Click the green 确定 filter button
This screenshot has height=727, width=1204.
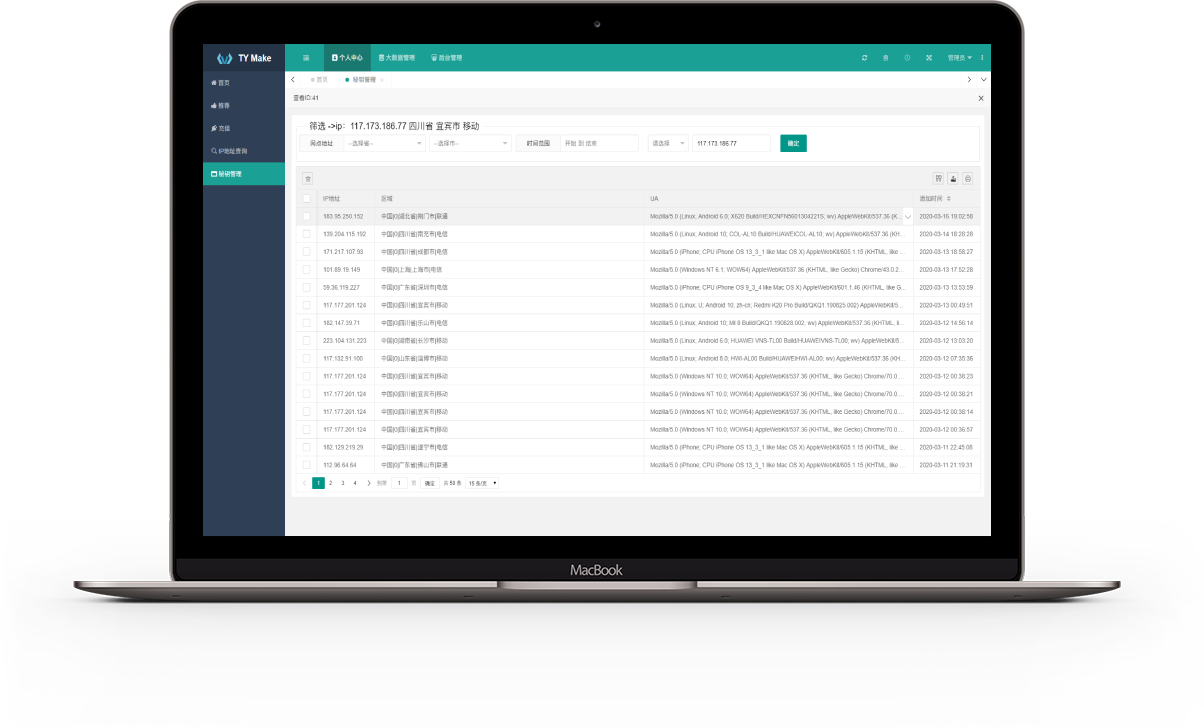click(793, 144)
